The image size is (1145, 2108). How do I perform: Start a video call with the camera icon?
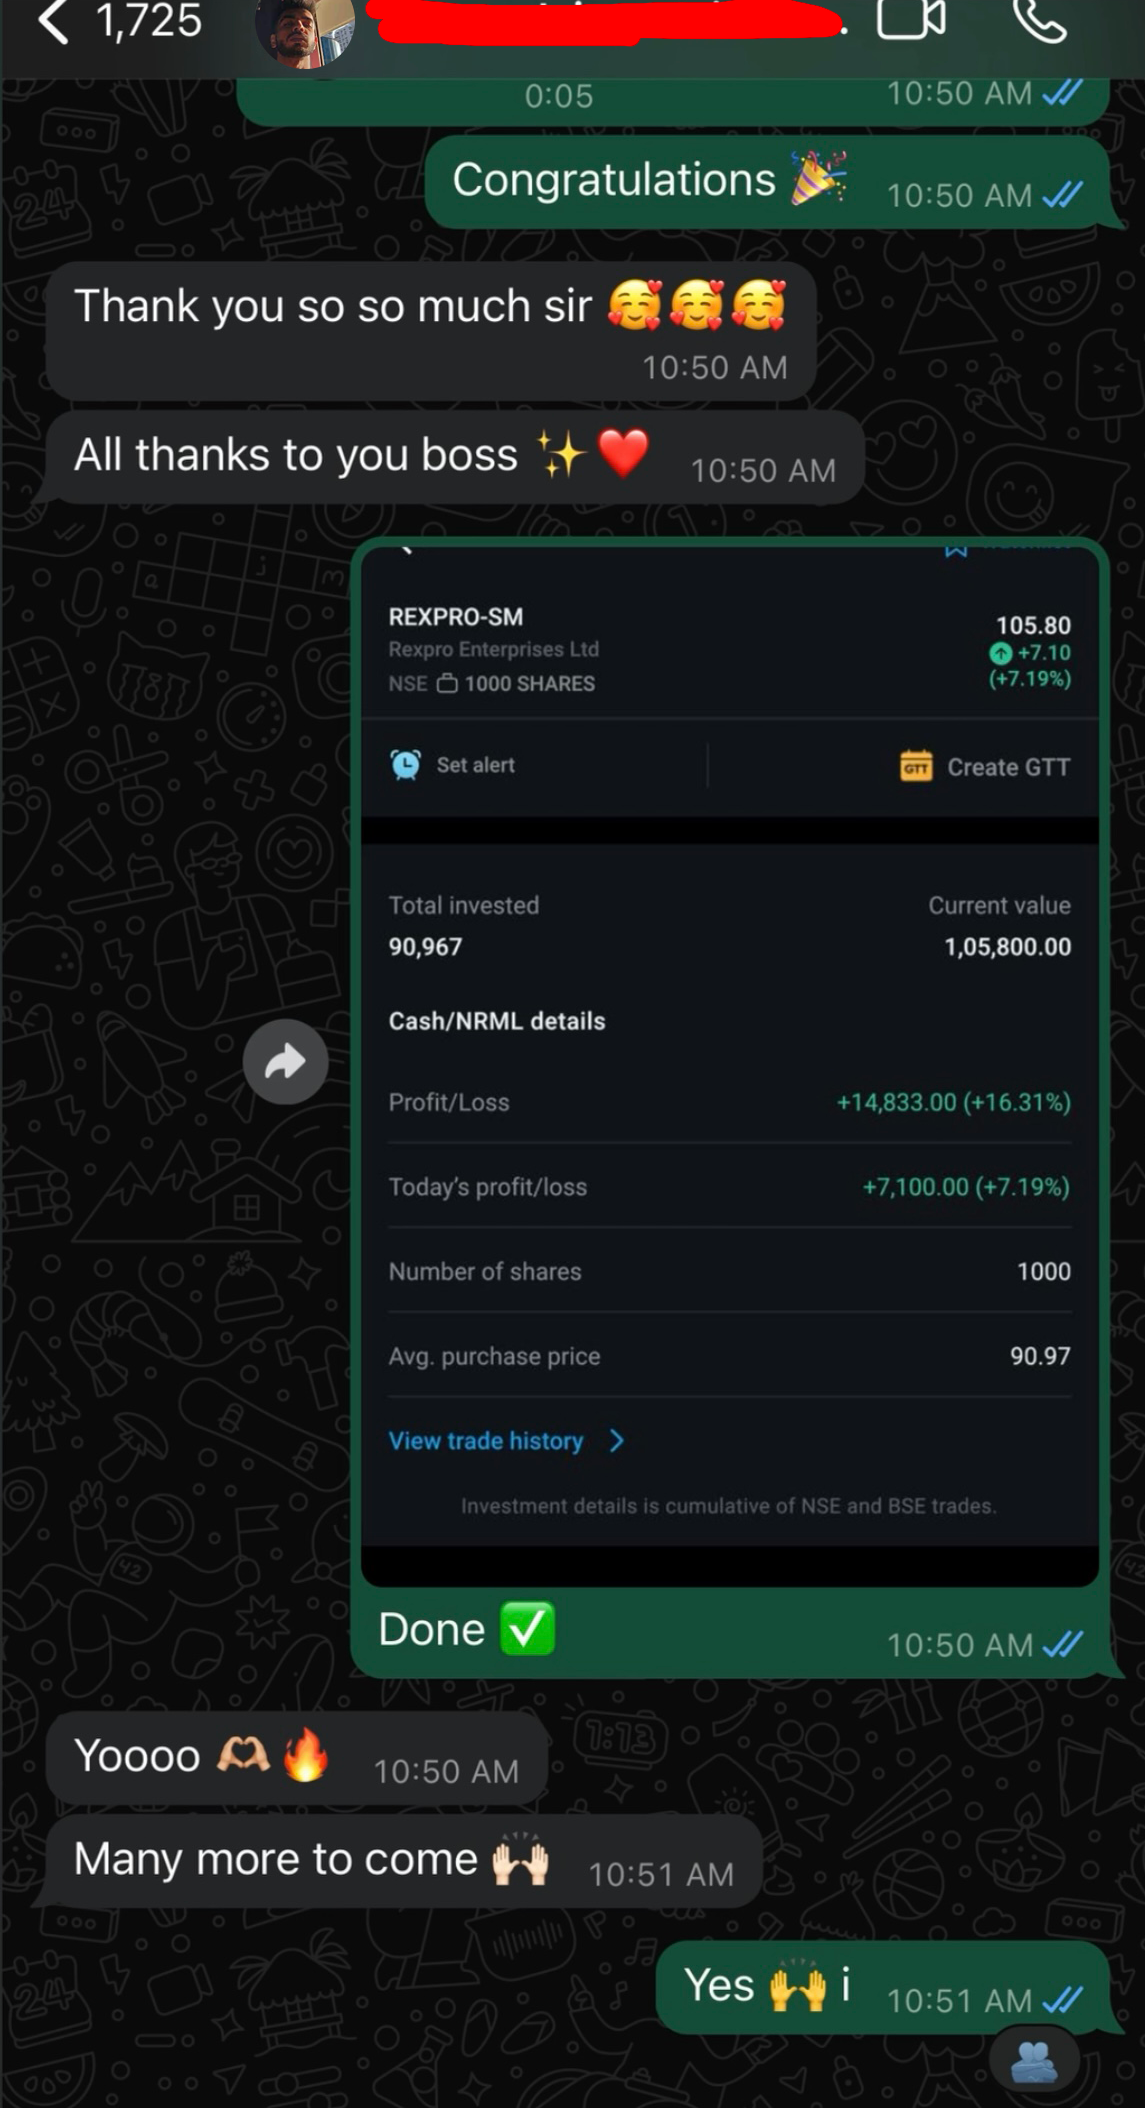tap(911, 18)
